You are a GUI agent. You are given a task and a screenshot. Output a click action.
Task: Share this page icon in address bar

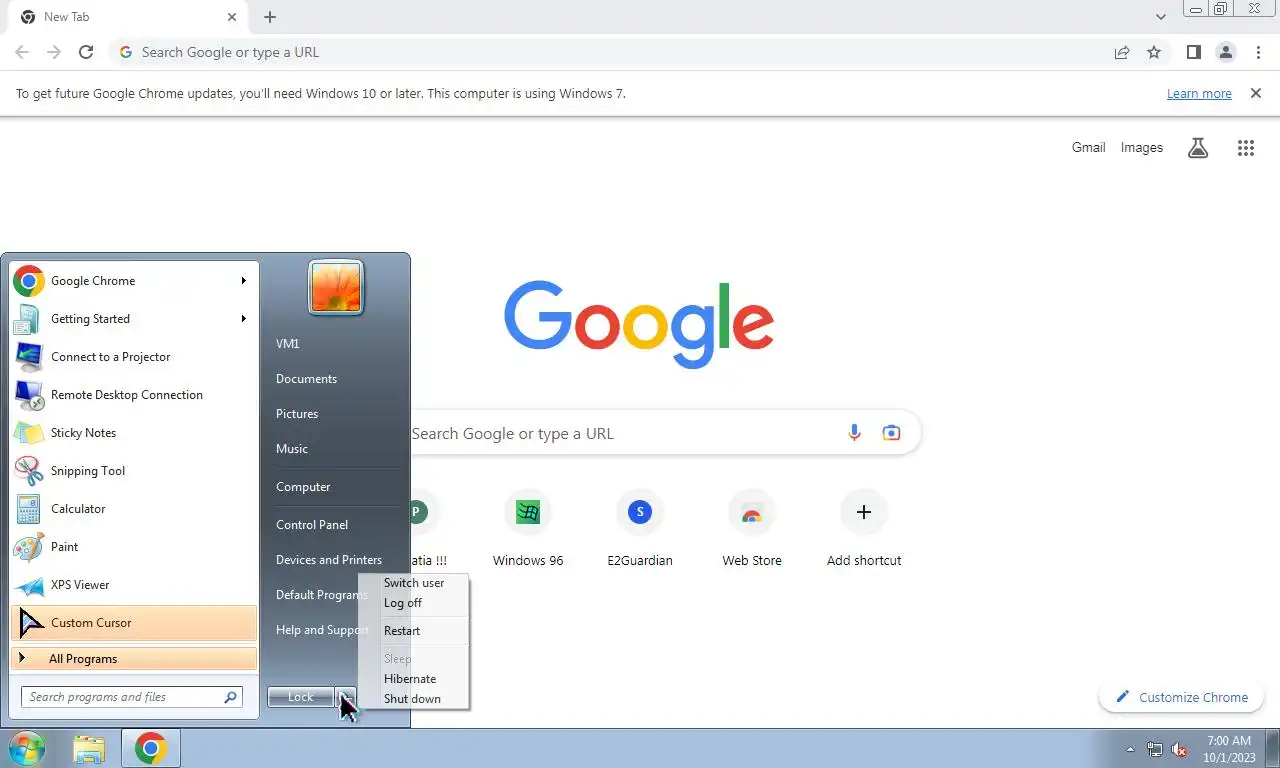[x=1122, y=52]
